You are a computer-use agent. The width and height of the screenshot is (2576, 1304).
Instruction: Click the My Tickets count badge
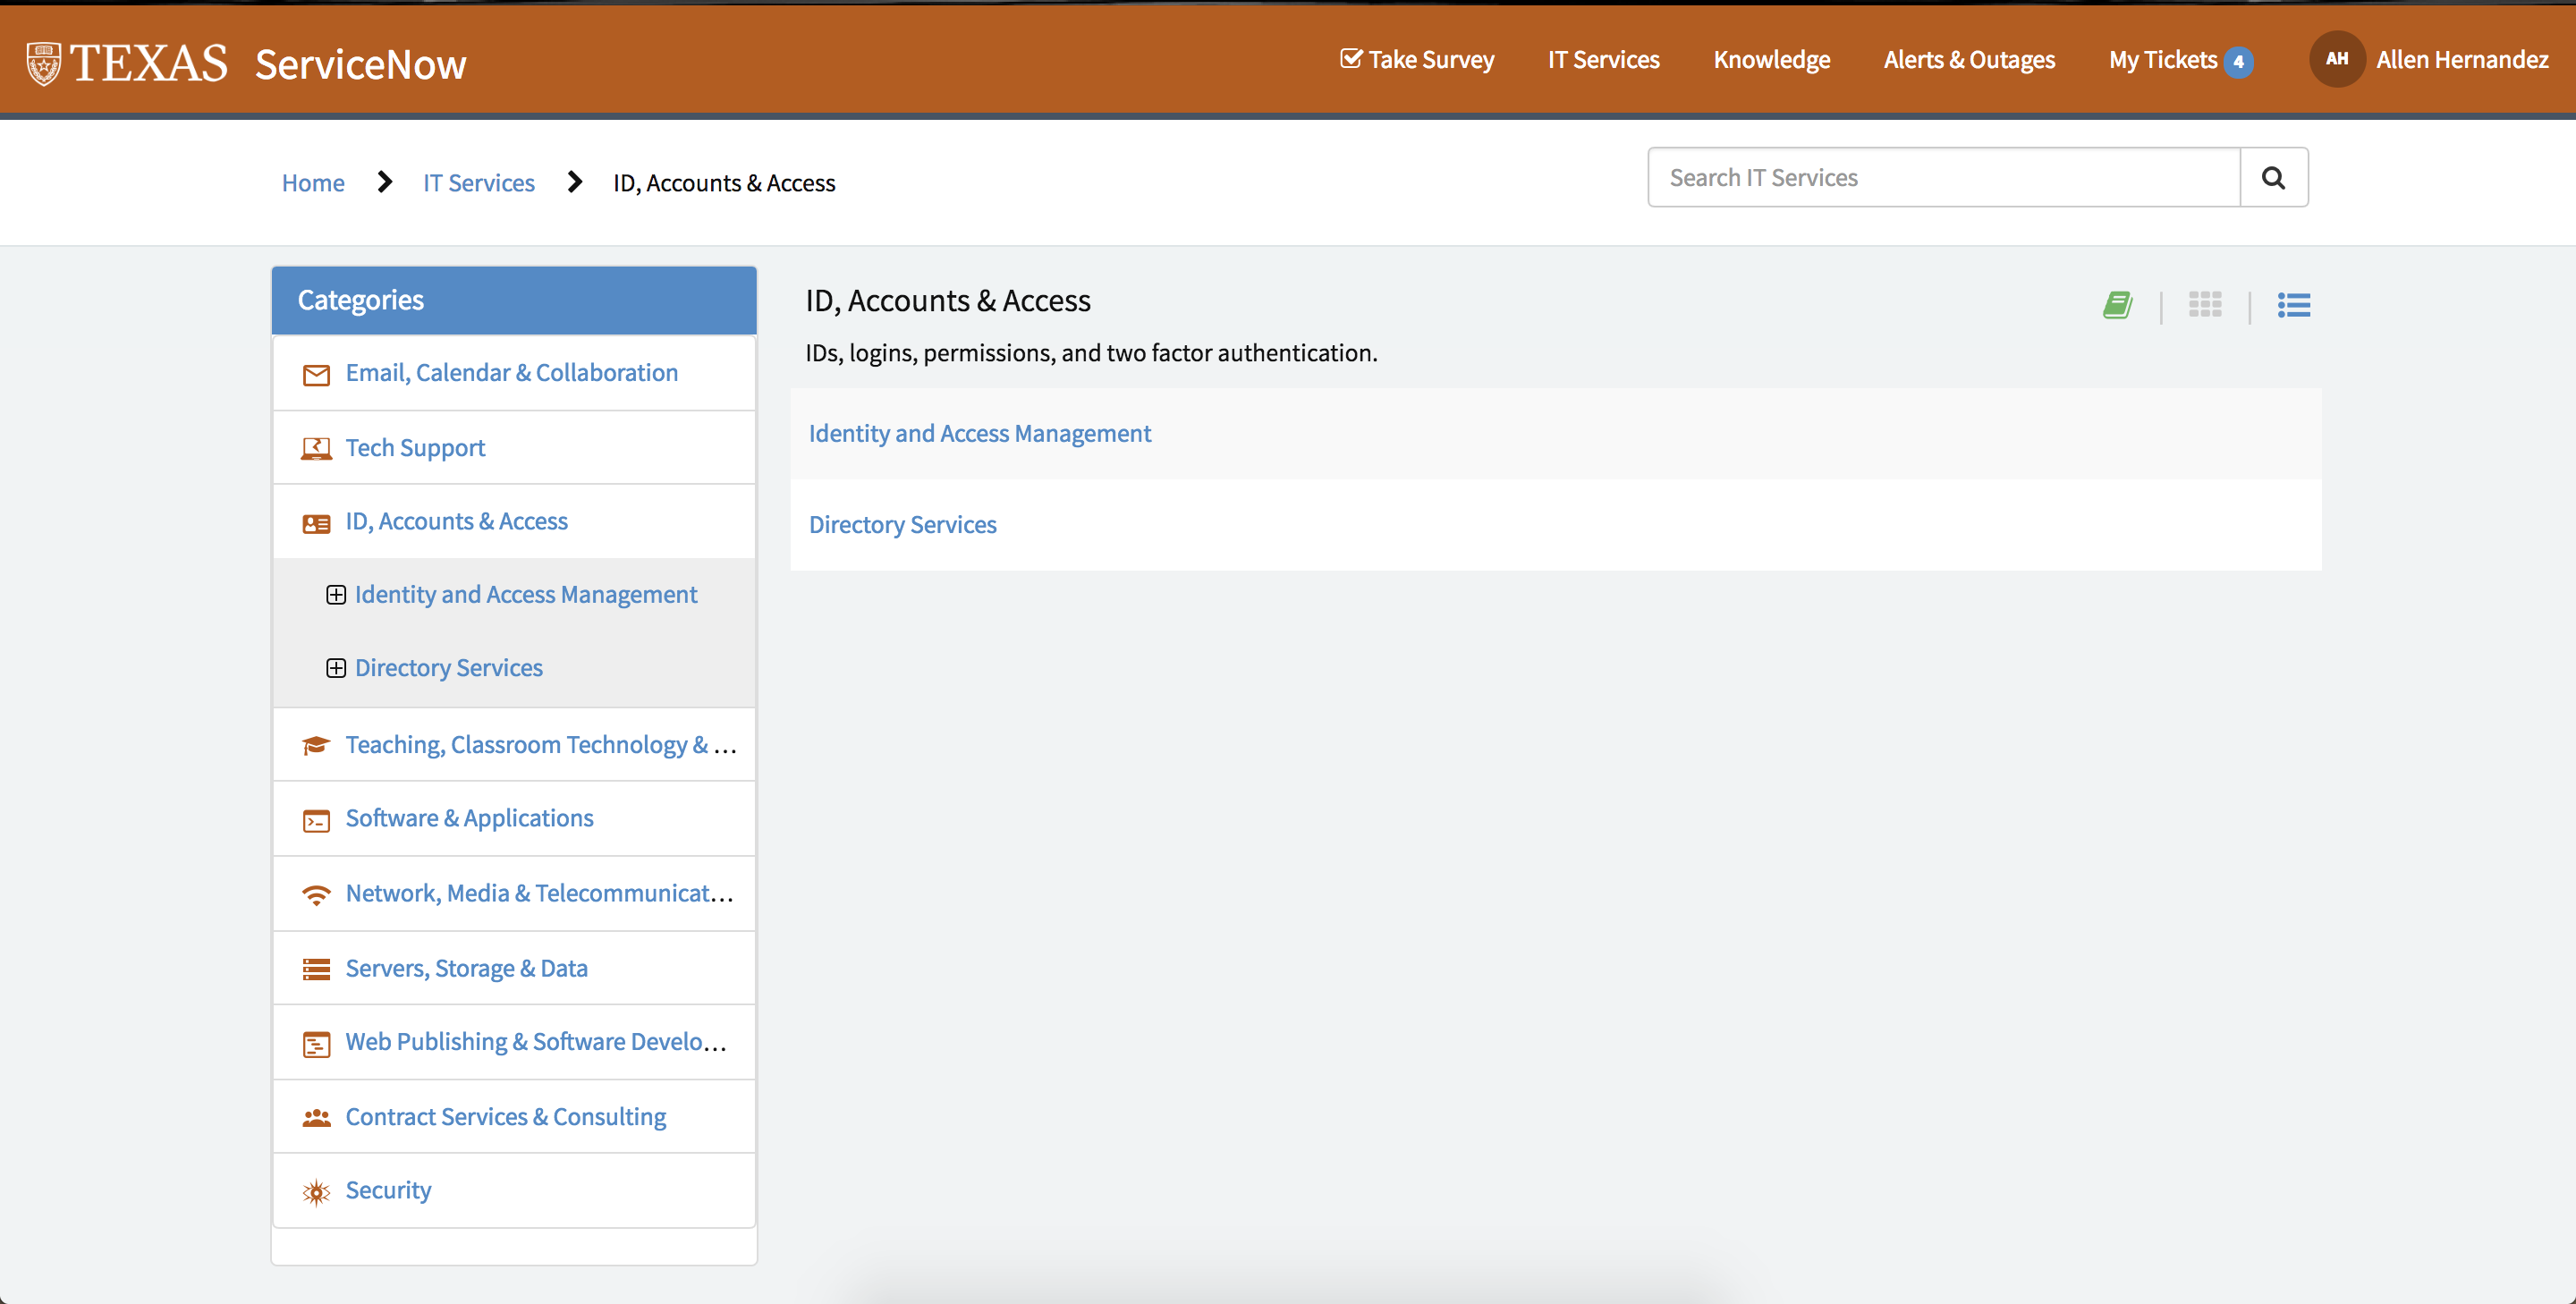[2238, 62]
